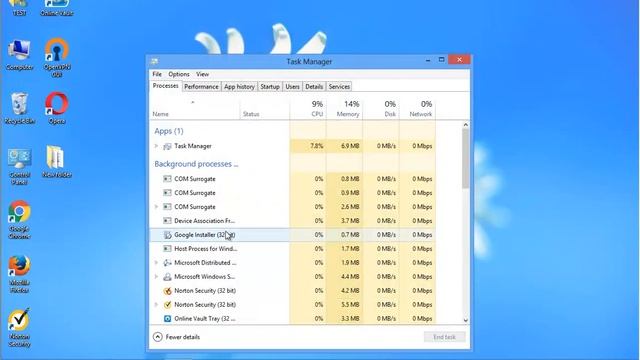The image size is (640, 360).
Task: Select the Google Installer (32 bit) row
Action: pos(293,235)
